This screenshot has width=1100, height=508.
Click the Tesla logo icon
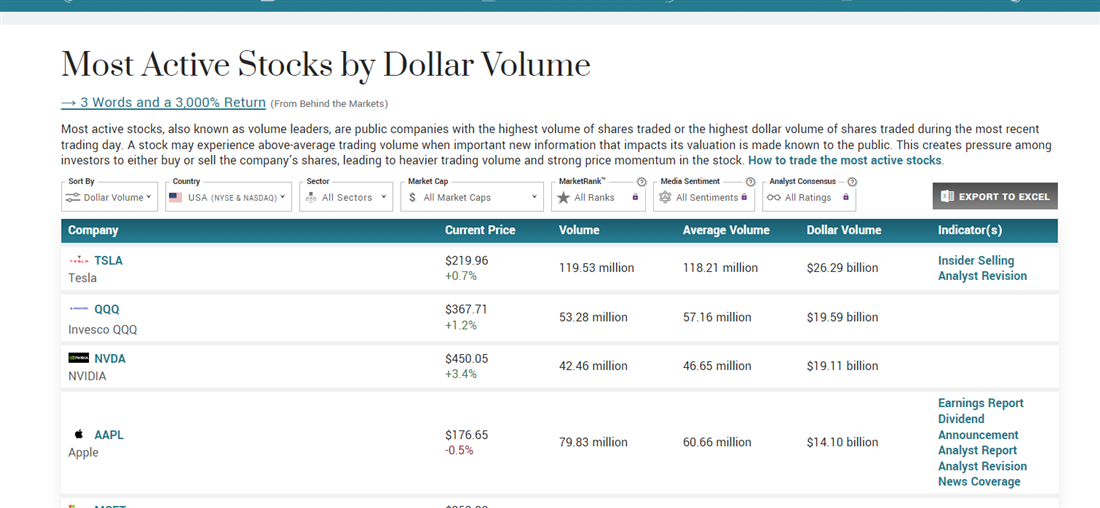click(x=78, y=261)
